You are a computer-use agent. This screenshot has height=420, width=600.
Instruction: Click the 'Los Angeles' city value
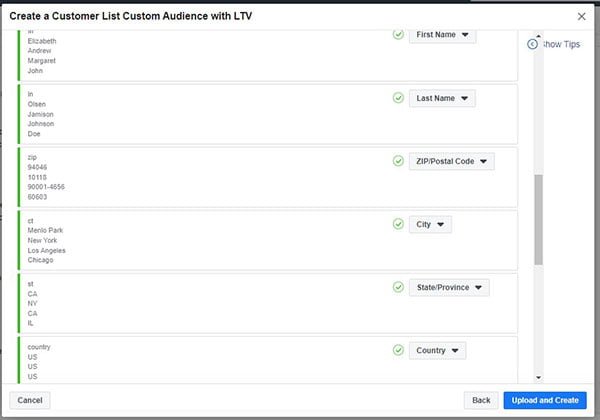point(46,250)
